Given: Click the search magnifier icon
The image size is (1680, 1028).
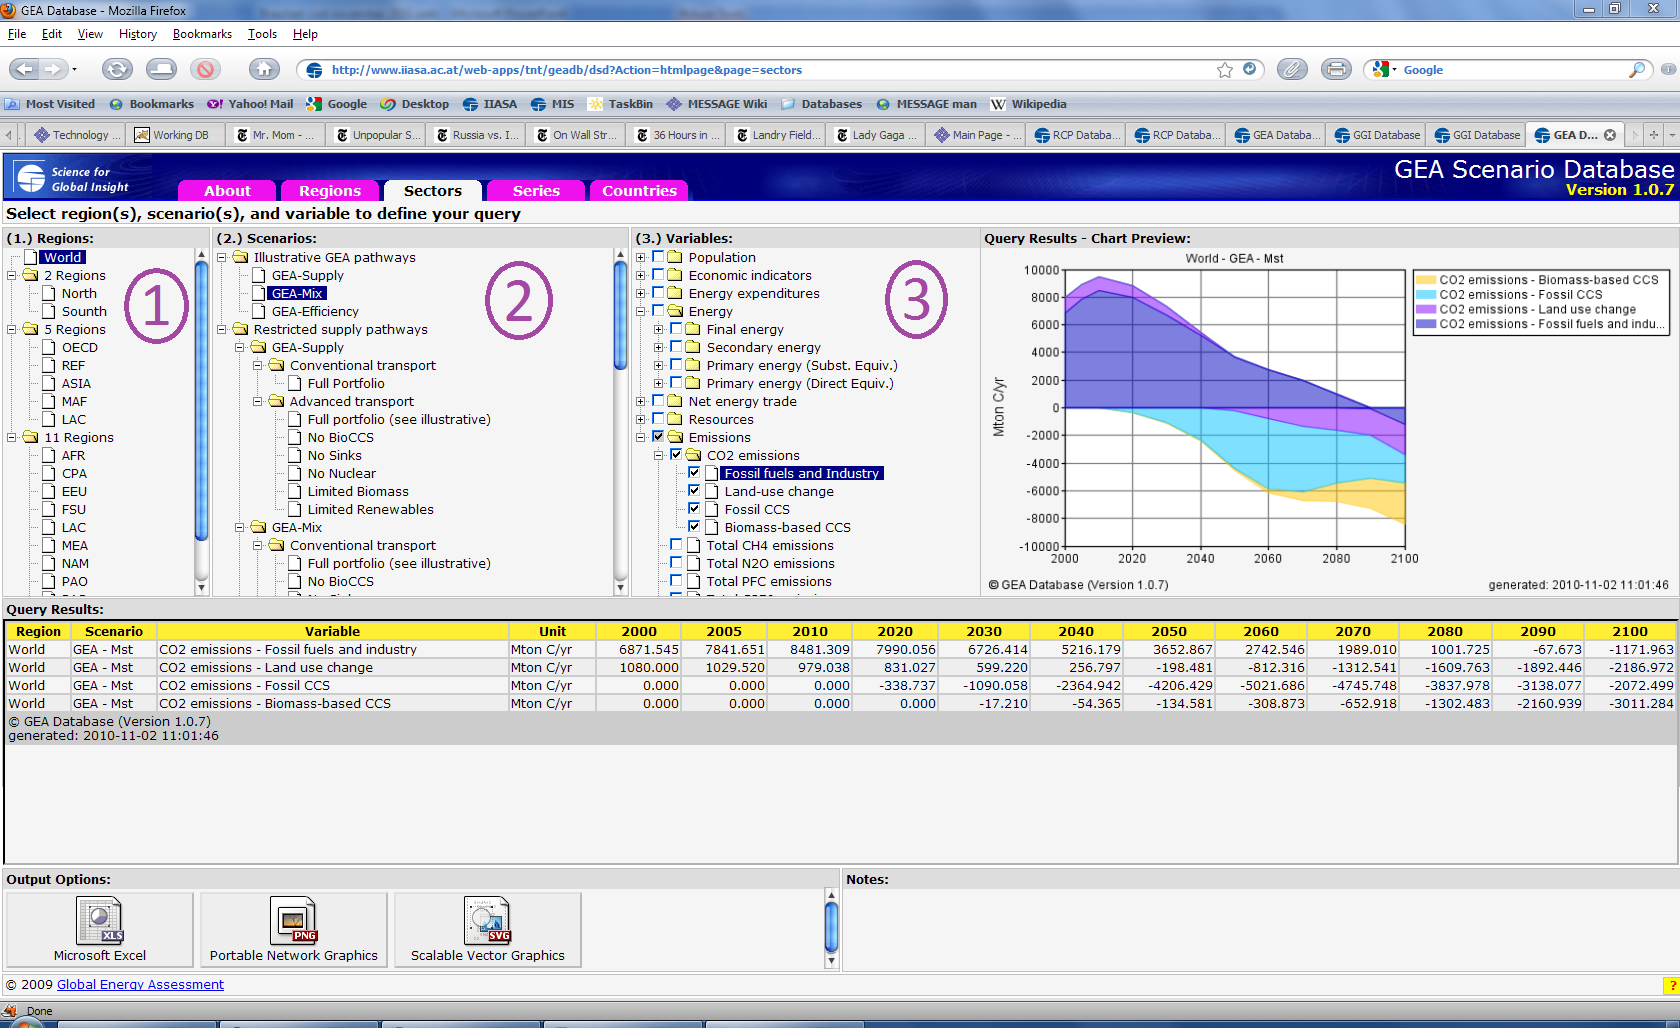Looking at the screenshot, I should pos(1636,70).
